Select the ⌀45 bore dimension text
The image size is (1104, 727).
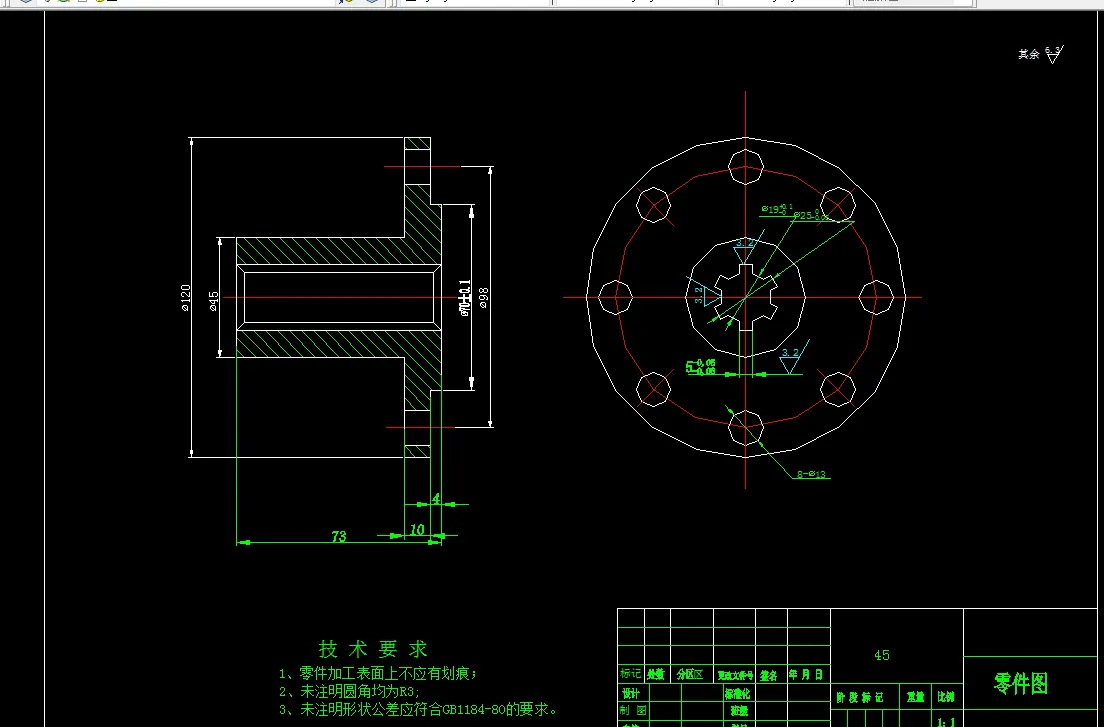(x=214, y=301)
